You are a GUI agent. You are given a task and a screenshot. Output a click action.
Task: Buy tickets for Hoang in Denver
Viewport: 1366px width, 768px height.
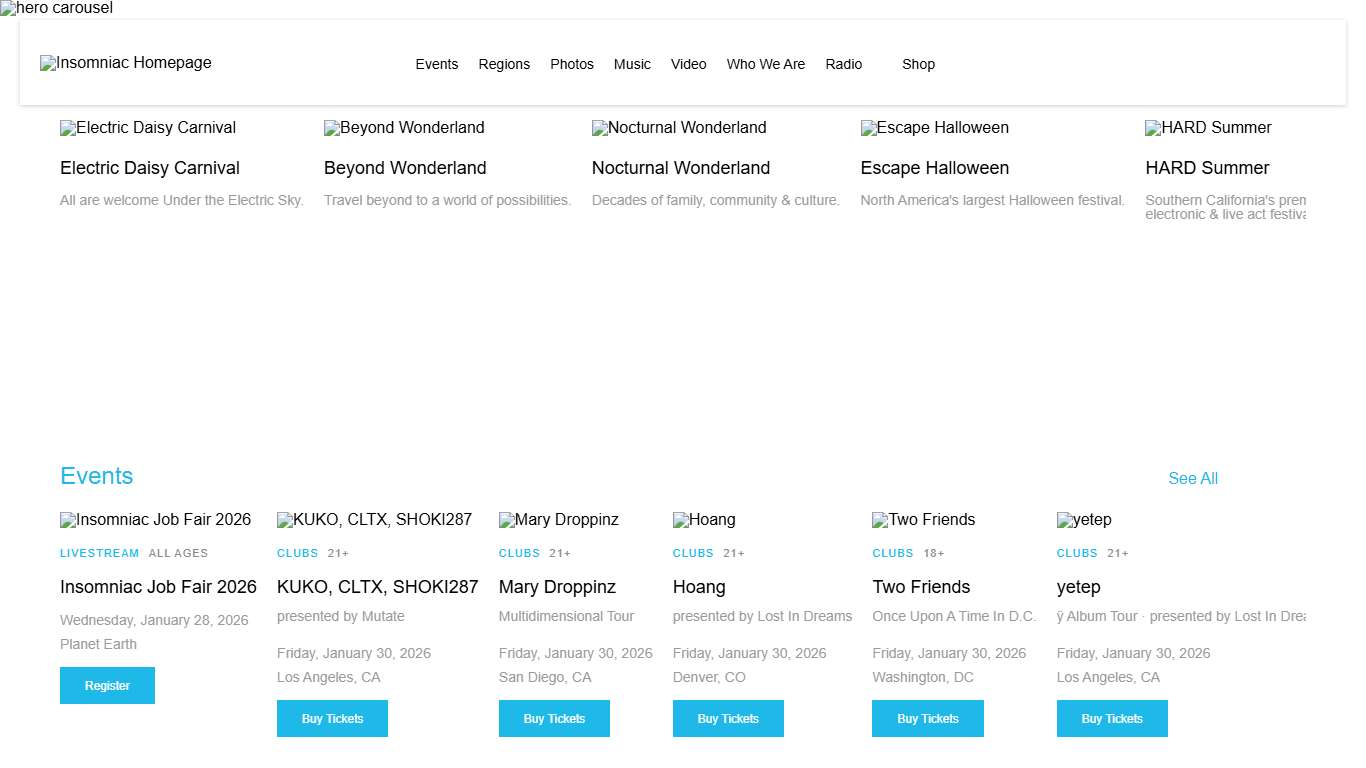[x=728, y=719]
